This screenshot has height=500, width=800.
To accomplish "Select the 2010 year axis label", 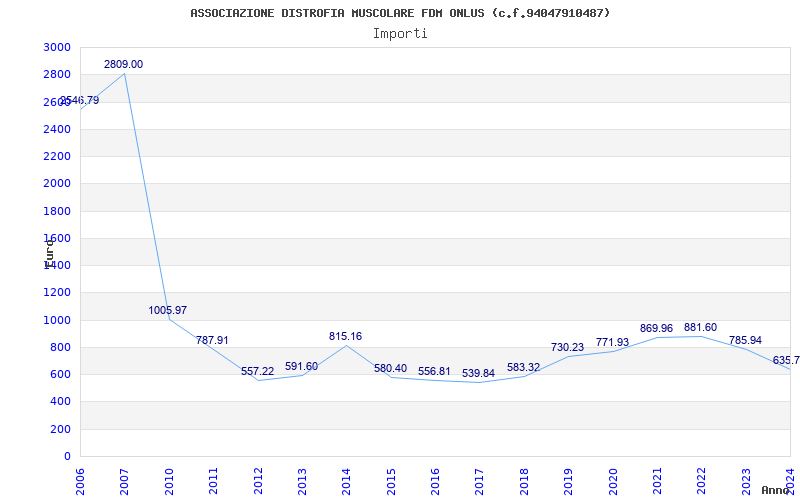I will click(169, 478).
